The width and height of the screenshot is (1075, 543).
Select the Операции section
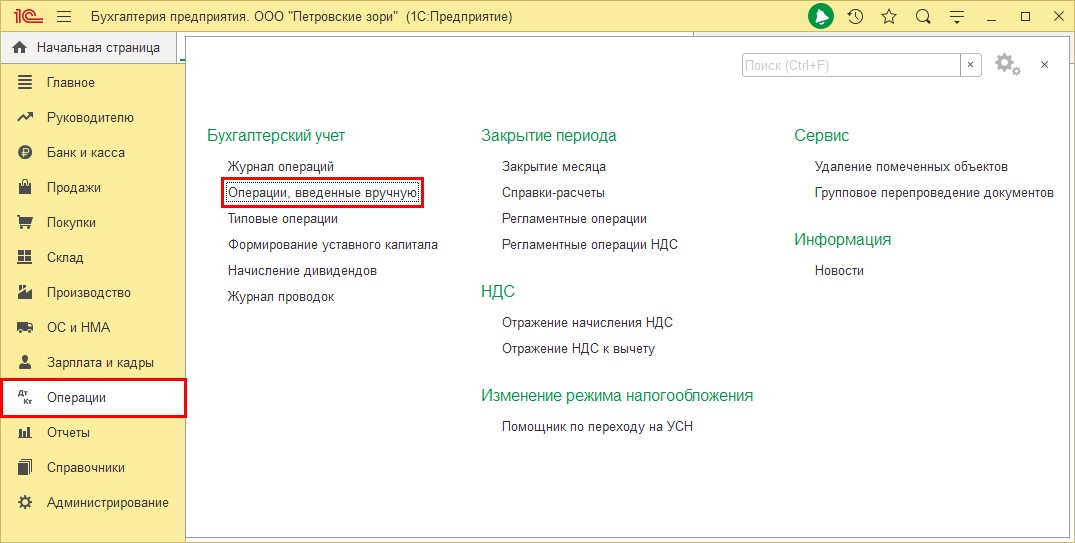coord(93,398)
